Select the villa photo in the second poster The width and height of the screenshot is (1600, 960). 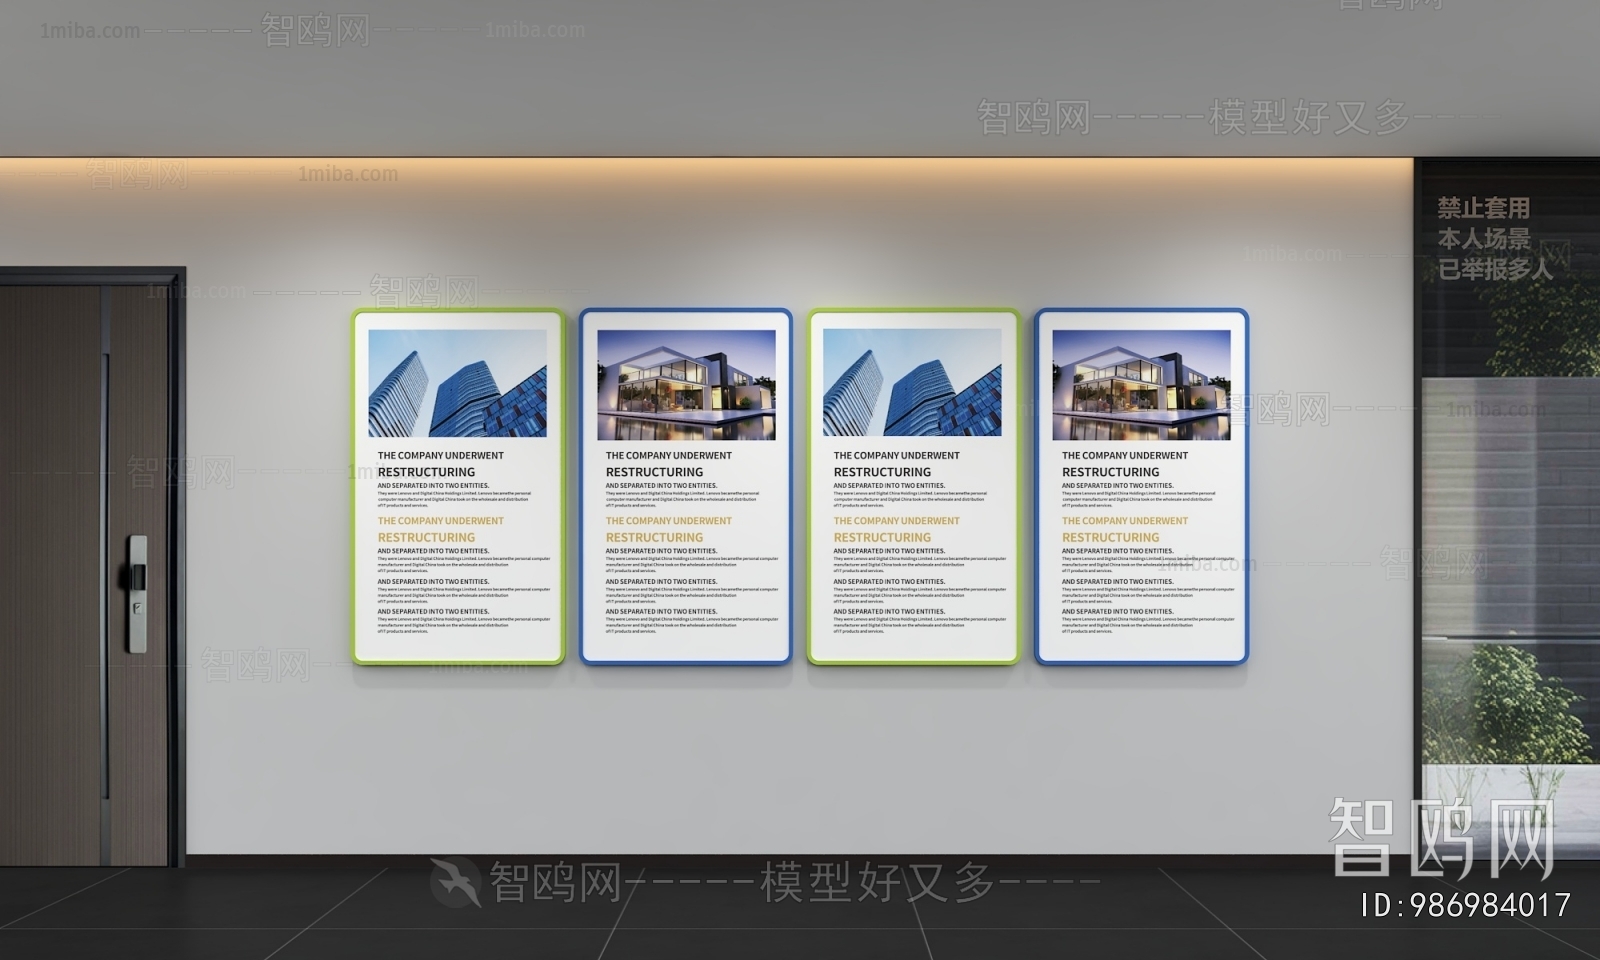point(686,385)
